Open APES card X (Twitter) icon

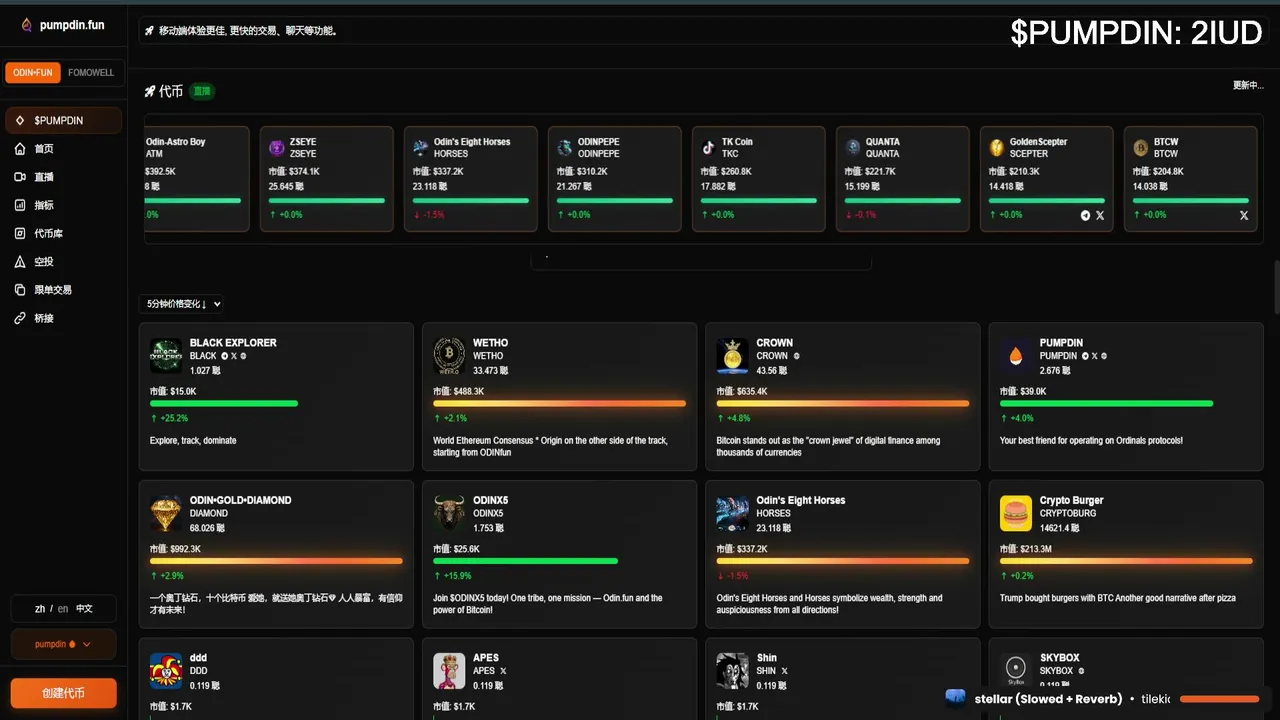503,671
